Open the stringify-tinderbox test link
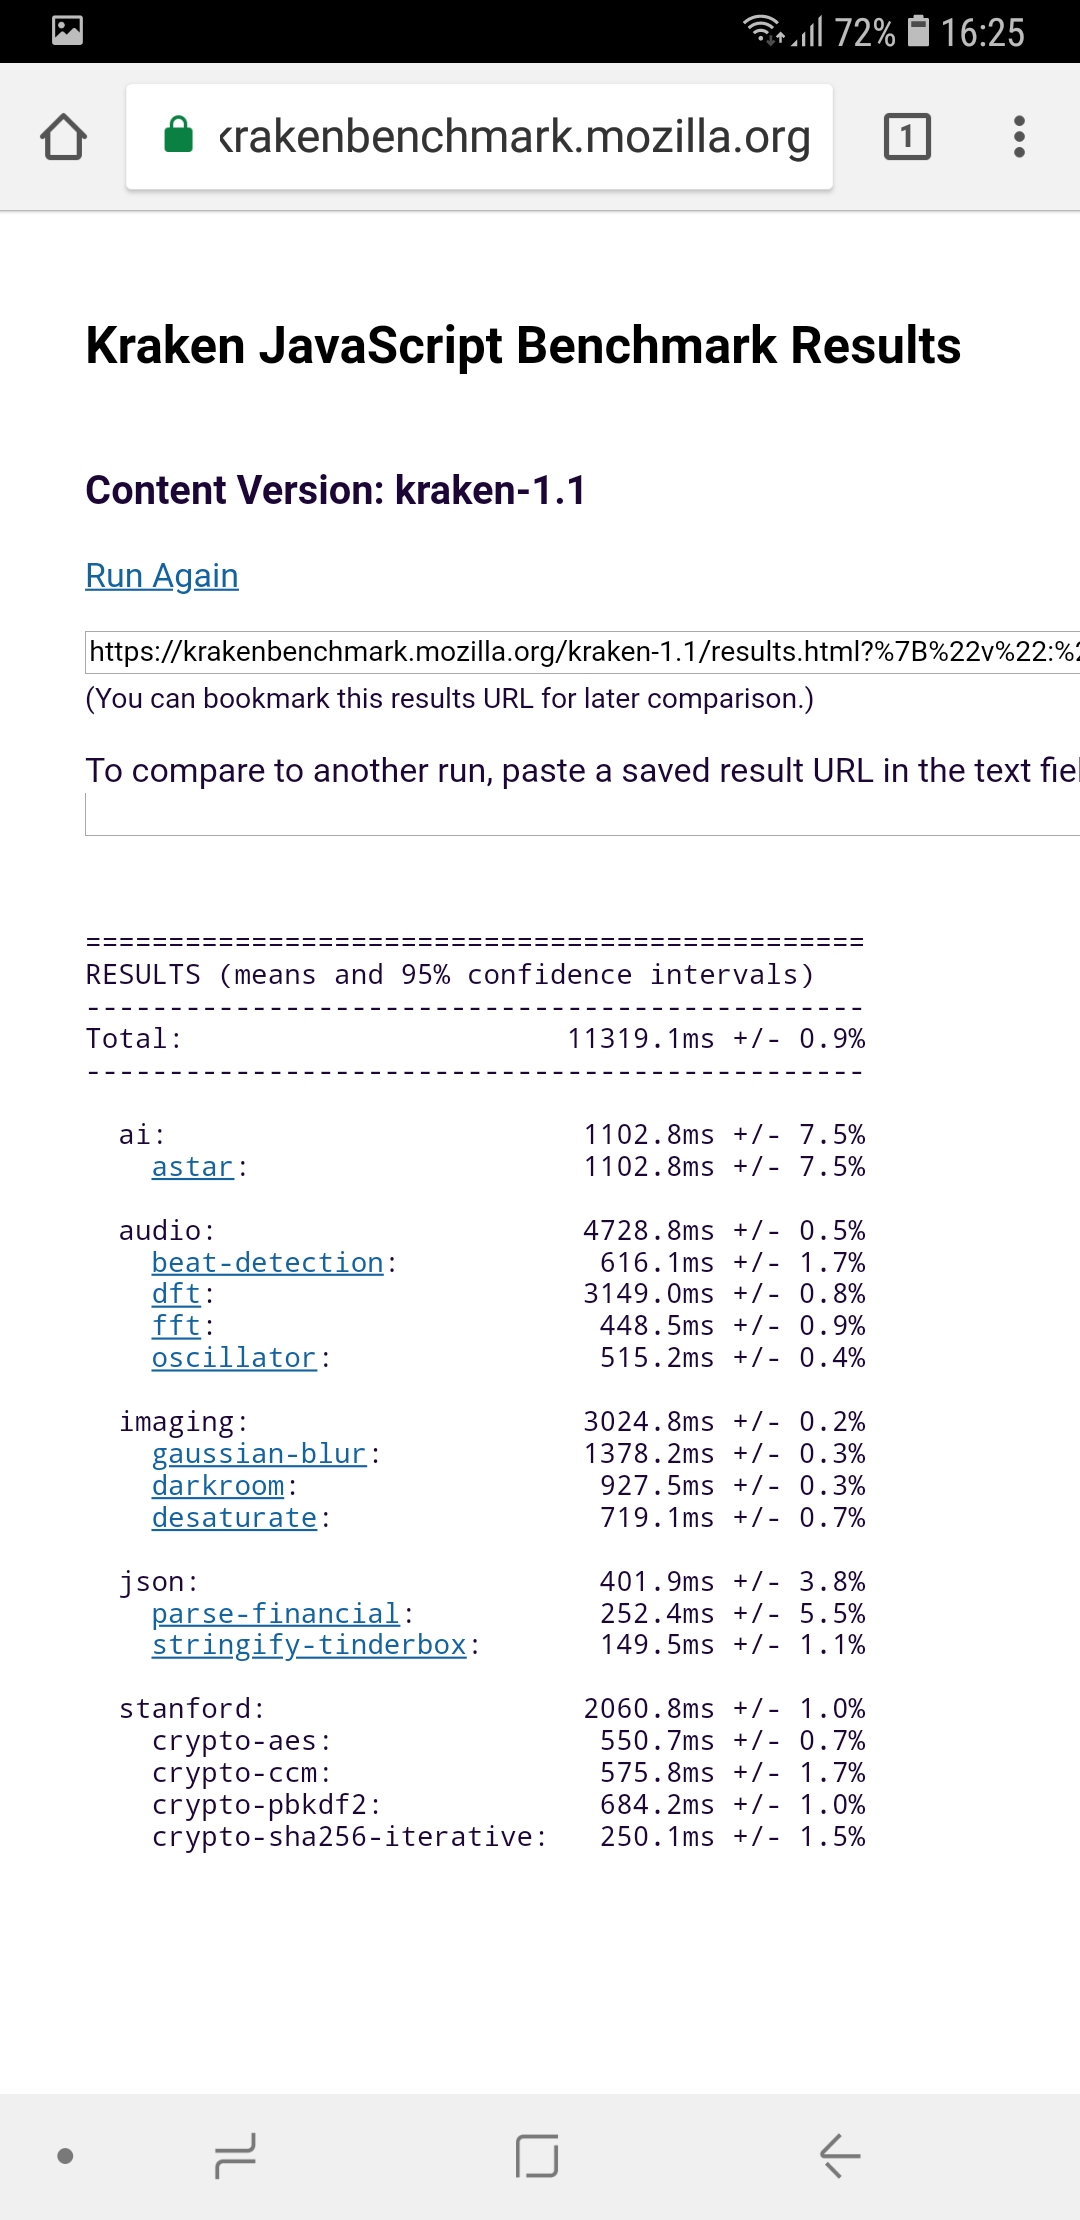The image size is (1080, 2220). [x=309, y=1645]
